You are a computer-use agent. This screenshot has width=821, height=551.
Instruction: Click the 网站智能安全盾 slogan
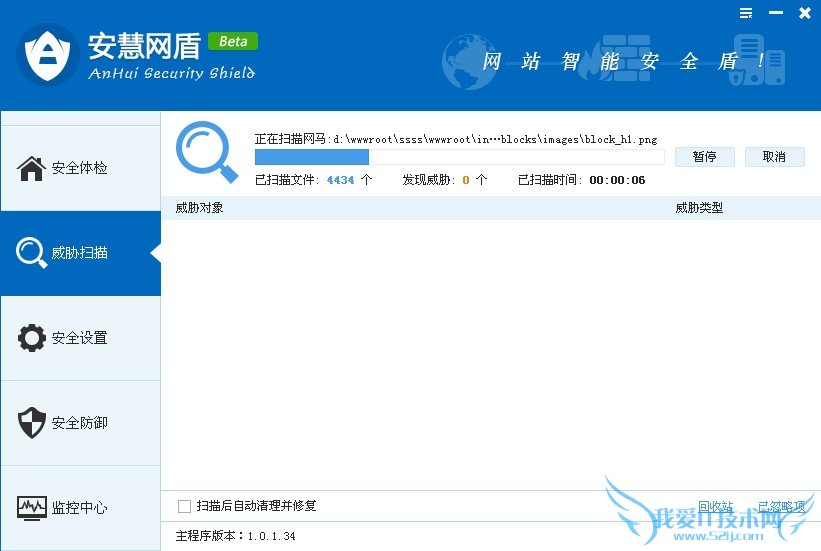click(622, 61)
